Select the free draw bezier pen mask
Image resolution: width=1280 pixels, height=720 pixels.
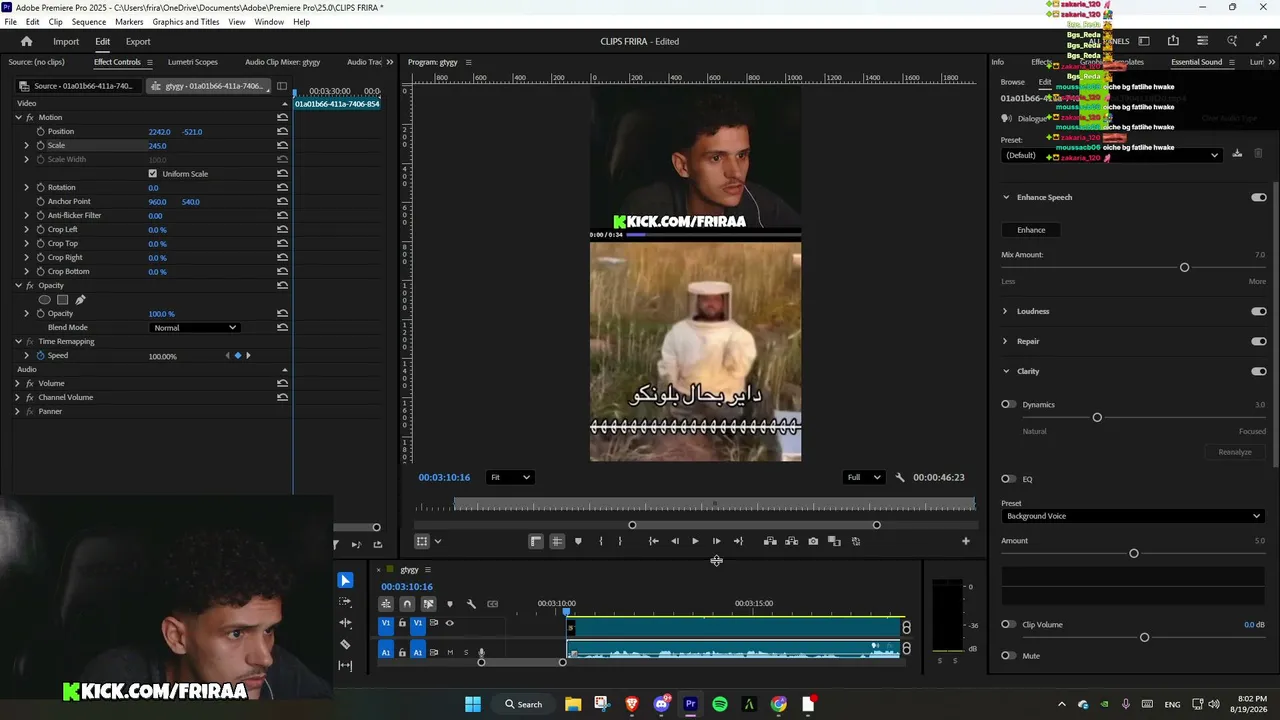coord(80,300)
